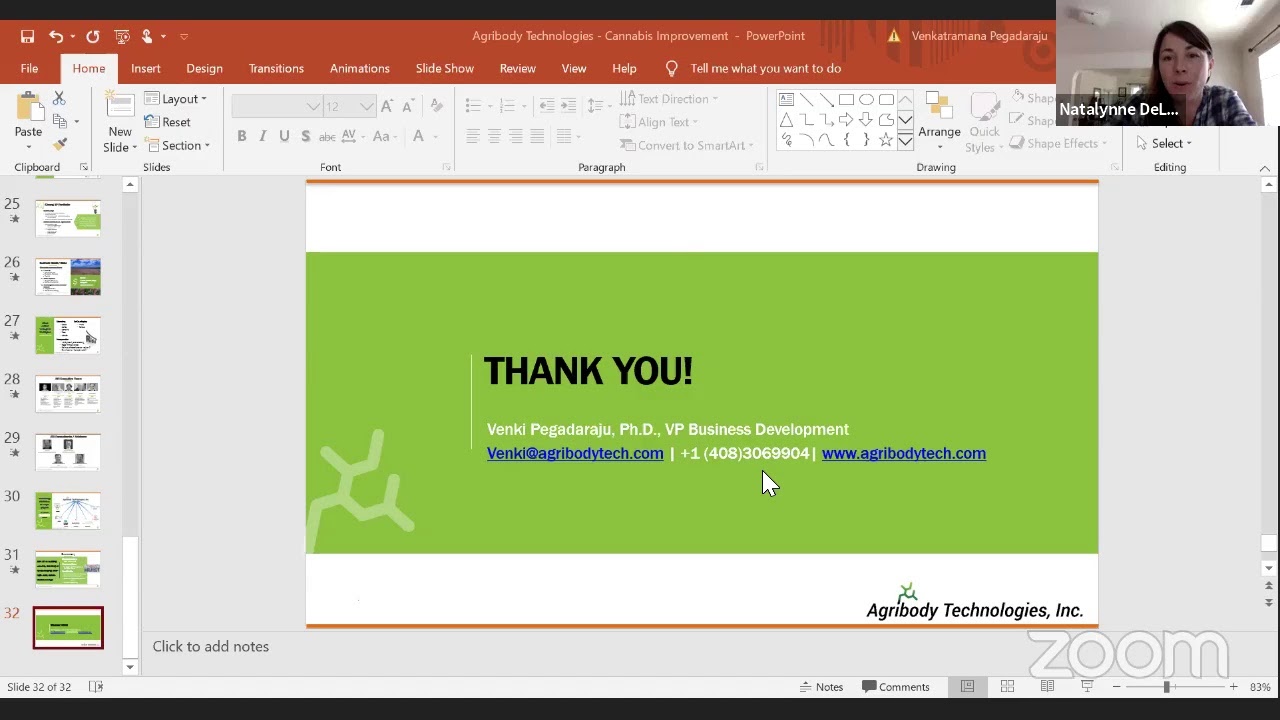Start Slide Show from status bar
Viewport: 1280px width, 720px height.
click(x=1087, y=687)
